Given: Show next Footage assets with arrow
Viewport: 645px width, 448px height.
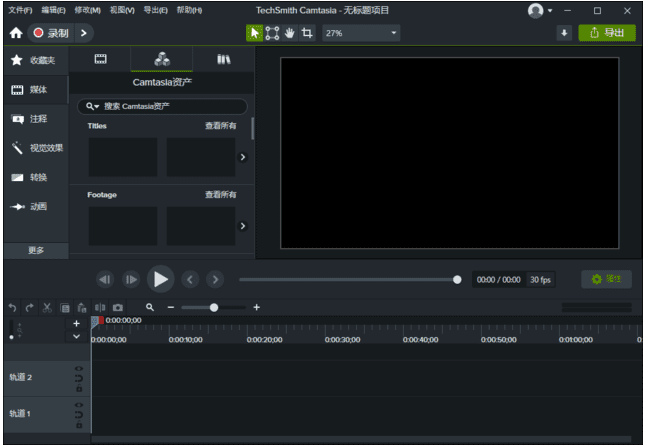Looking at the screenshot, I should click(243, 226).
